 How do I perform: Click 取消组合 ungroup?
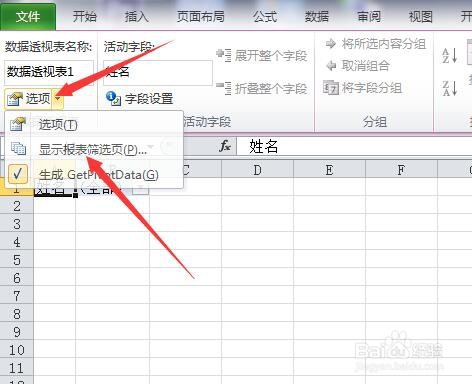(x=358, y=65)
